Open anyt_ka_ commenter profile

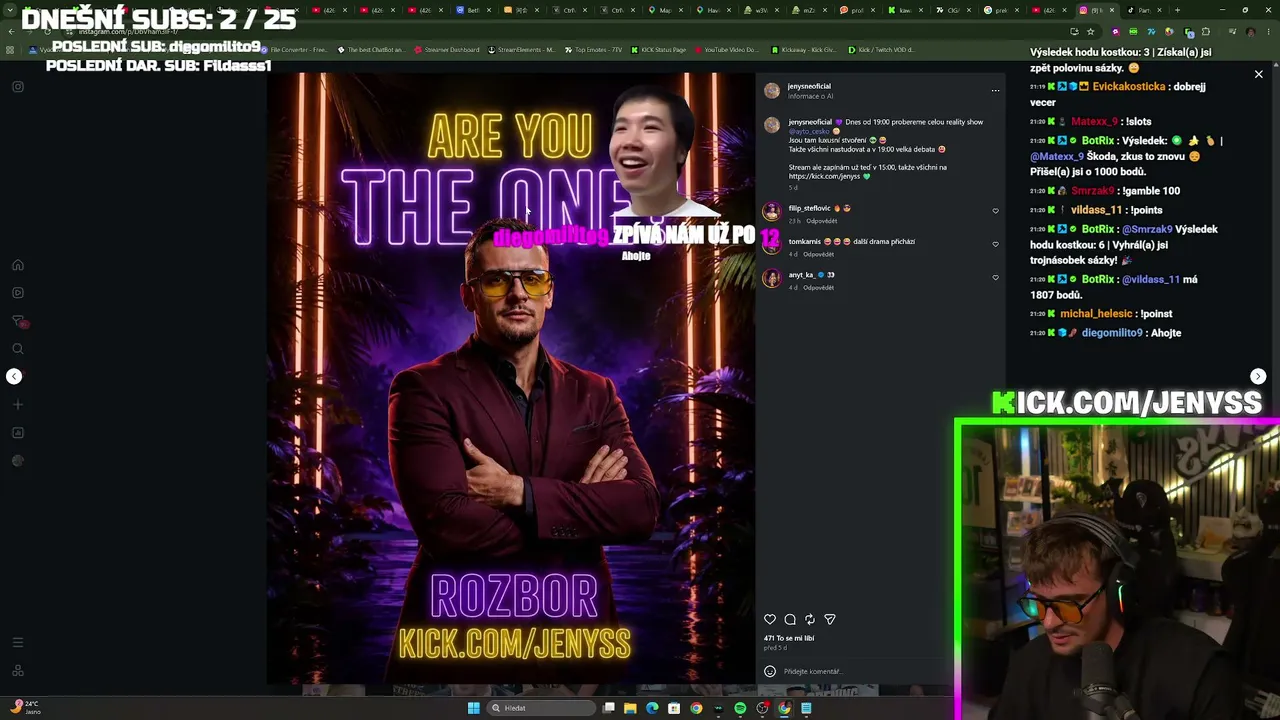[x=802, y=275]
